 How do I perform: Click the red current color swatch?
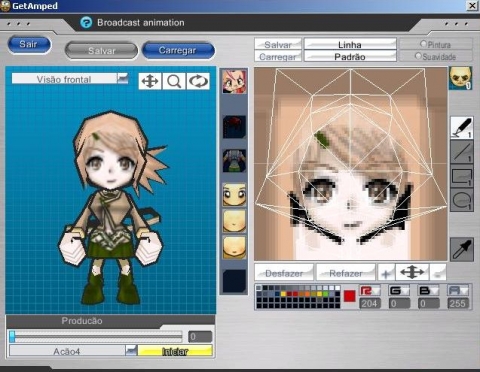[349, 296]
